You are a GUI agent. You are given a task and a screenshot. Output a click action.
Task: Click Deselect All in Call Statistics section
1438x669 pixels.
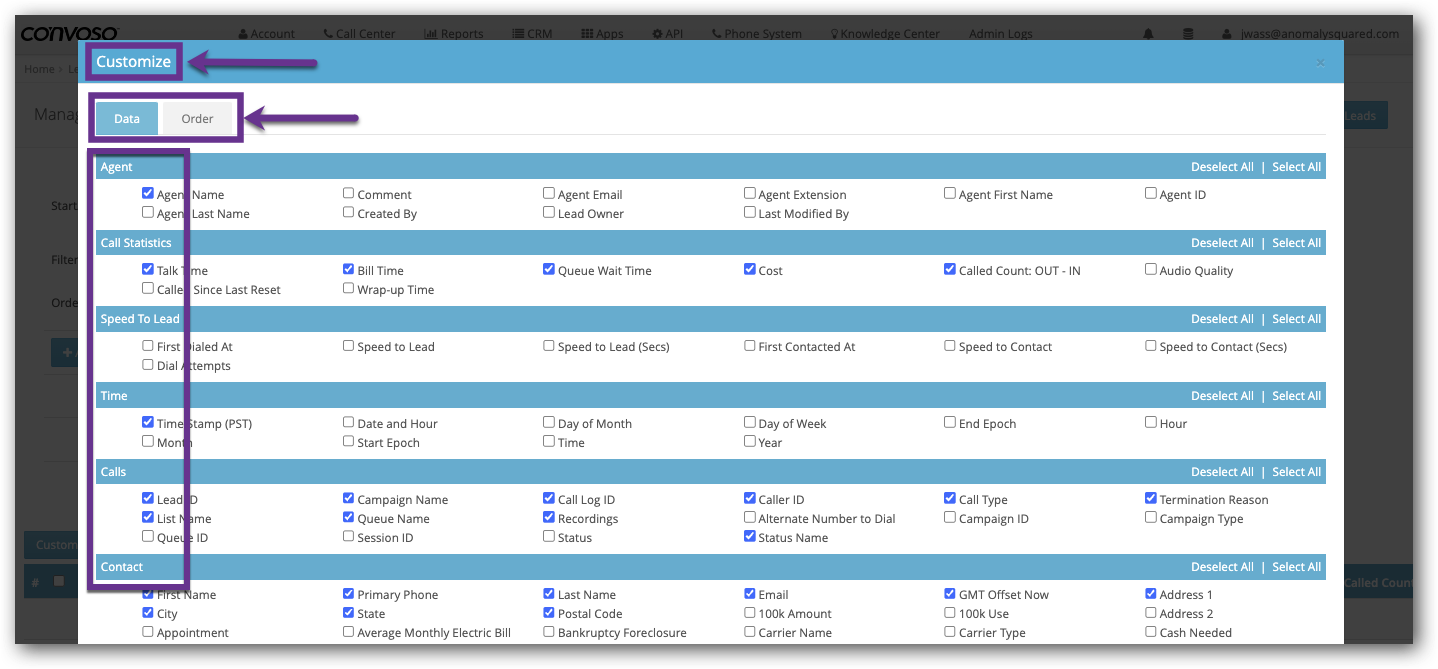(x=1222, y=243)
